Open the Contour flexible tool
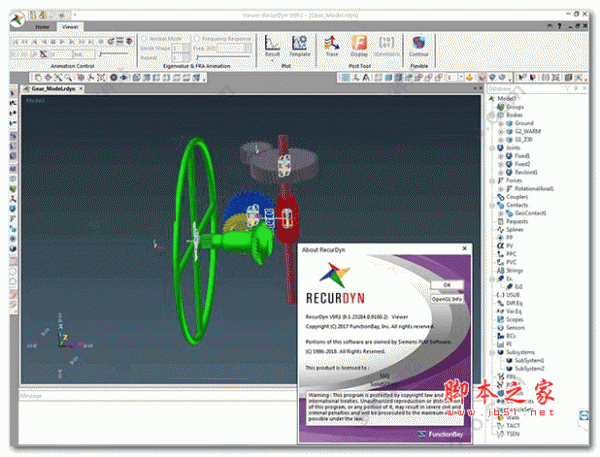The height and width of the screenshot is (457, 600). click(x=419, y=46)
